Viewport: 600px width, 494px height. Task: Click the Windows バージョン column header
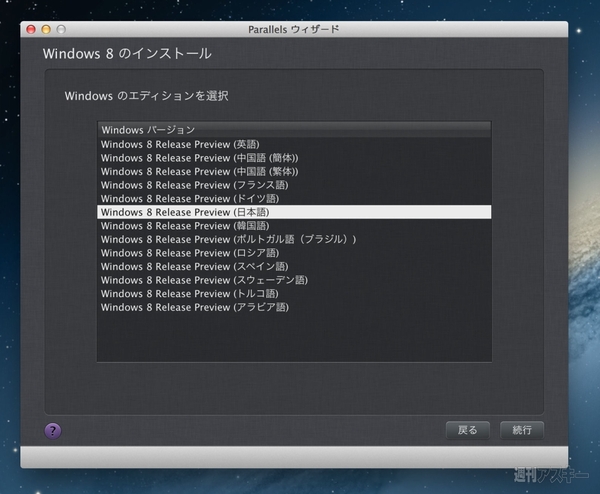click(x=294, y=130)
